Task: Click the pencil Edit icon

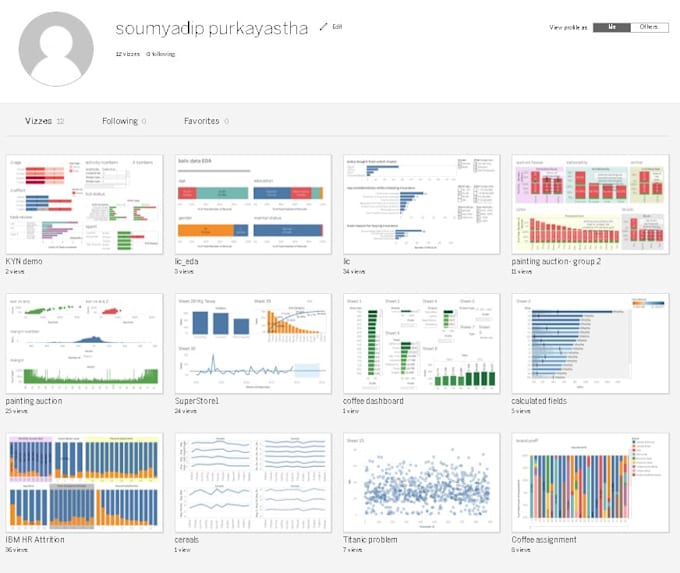Action: click(323, 27)
